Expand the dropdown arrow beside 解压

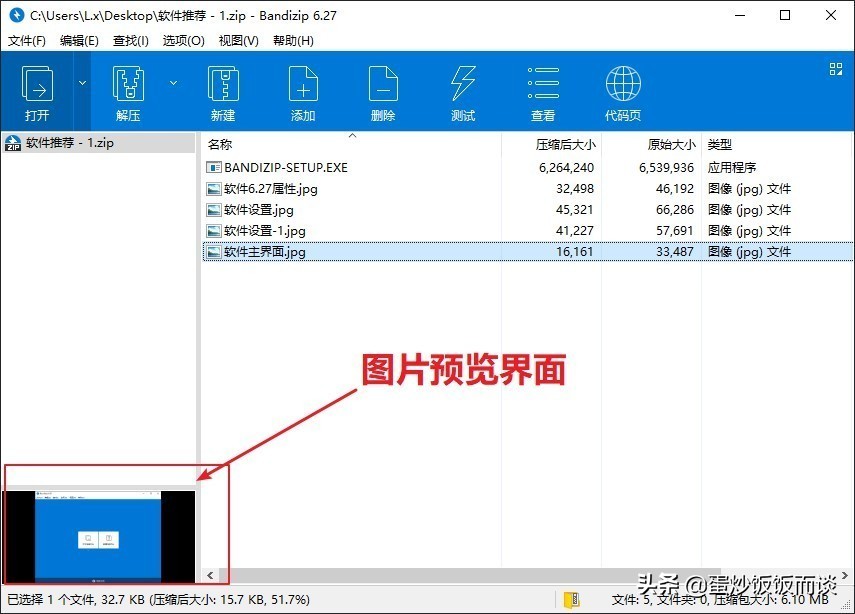click(173, 83)
